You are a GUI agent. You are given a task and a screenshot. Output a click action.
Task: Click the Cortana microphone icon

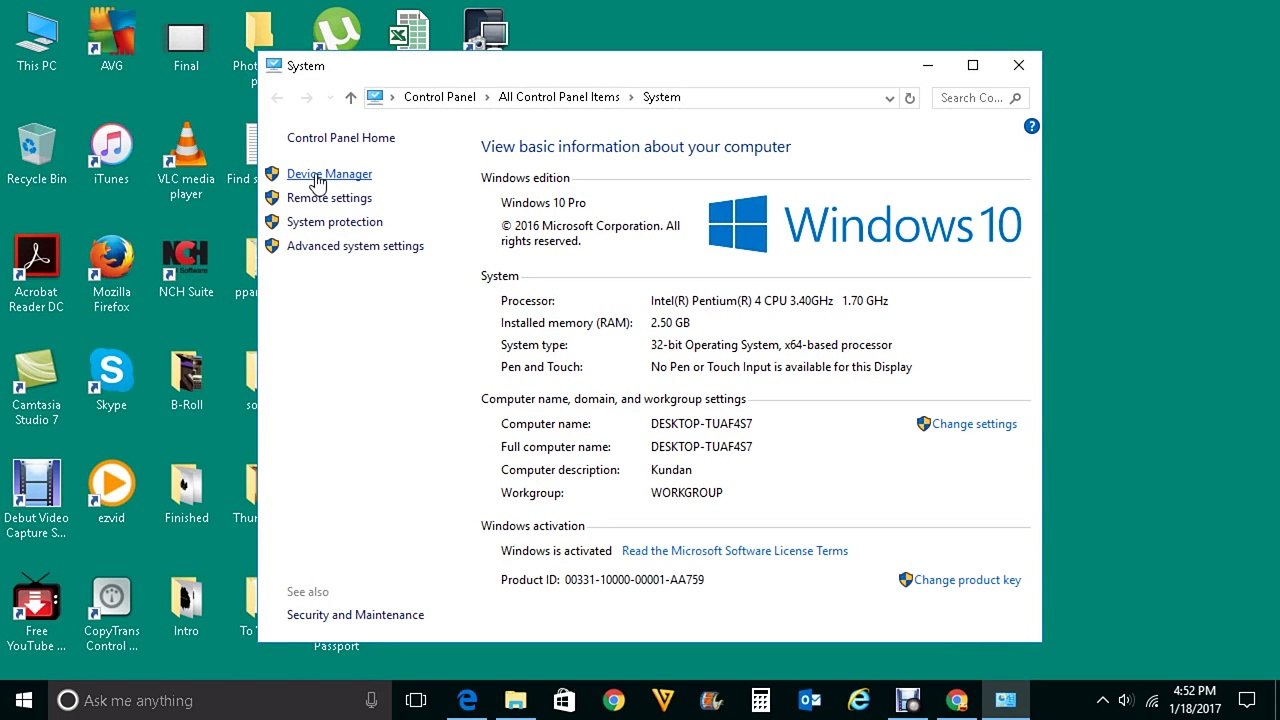[x=371, y=700]
